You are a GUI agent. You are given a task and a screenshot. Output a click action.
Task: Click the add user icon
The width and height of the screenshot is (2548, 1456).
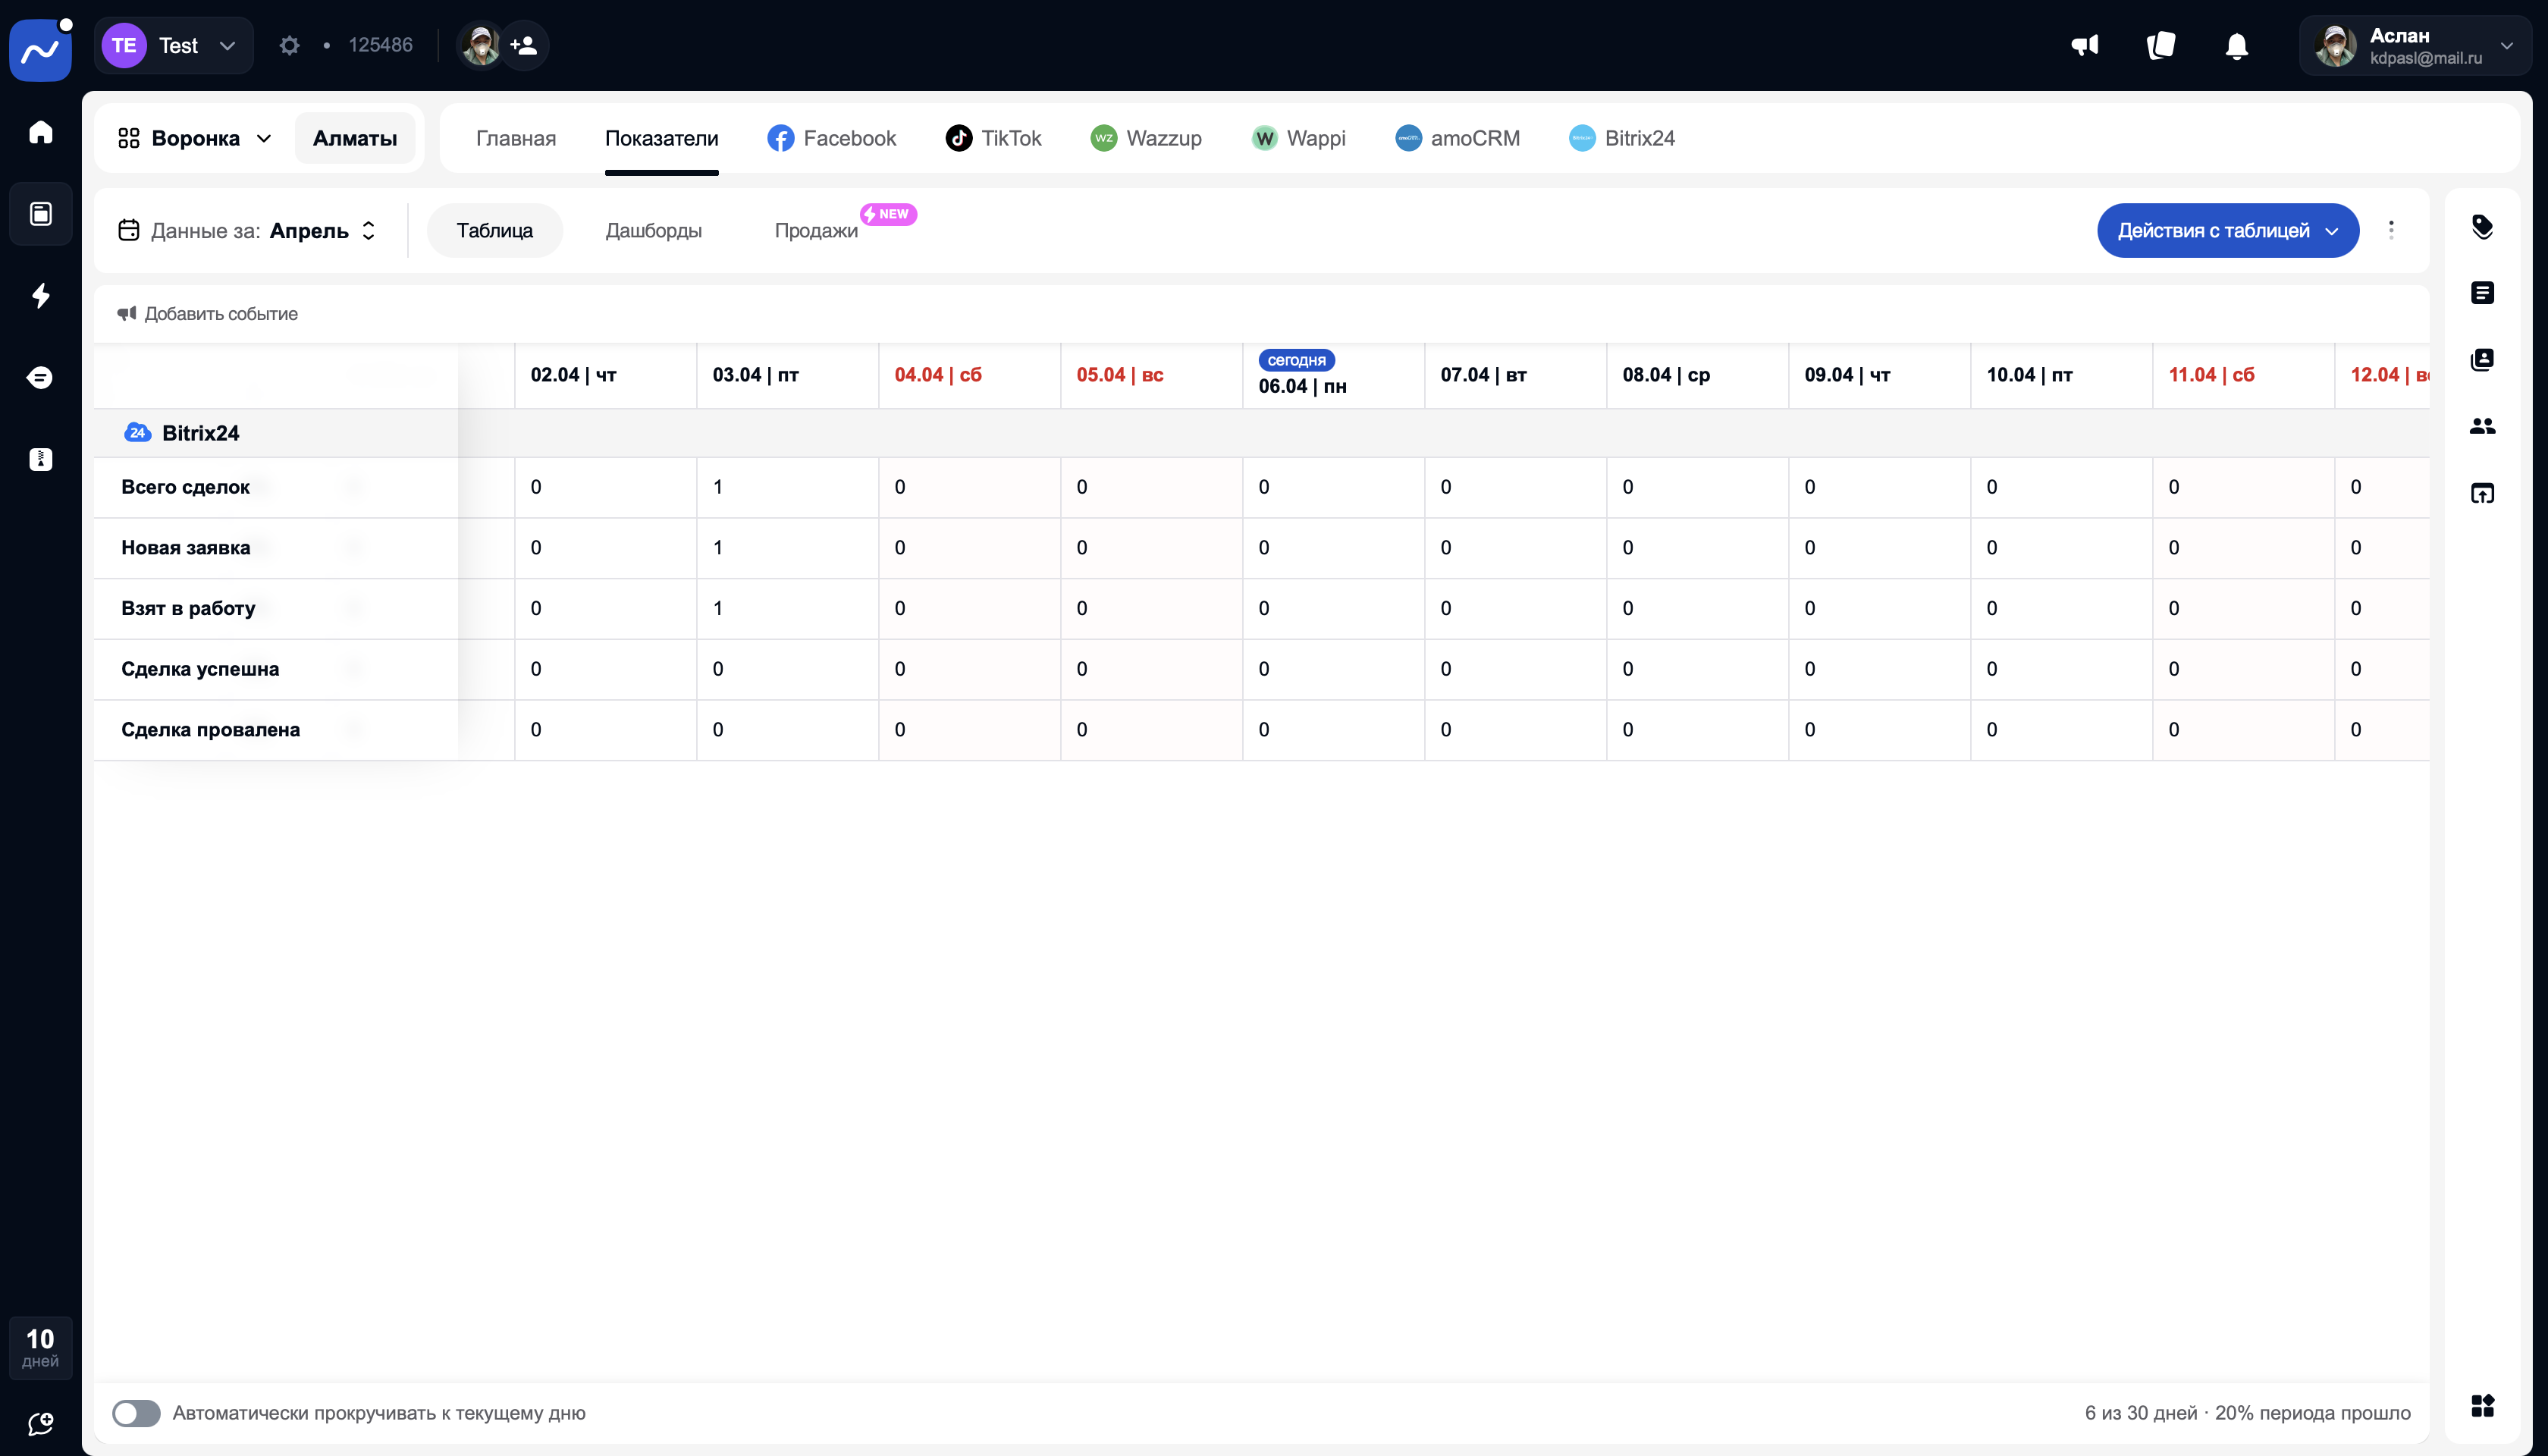tap(524, 46)
